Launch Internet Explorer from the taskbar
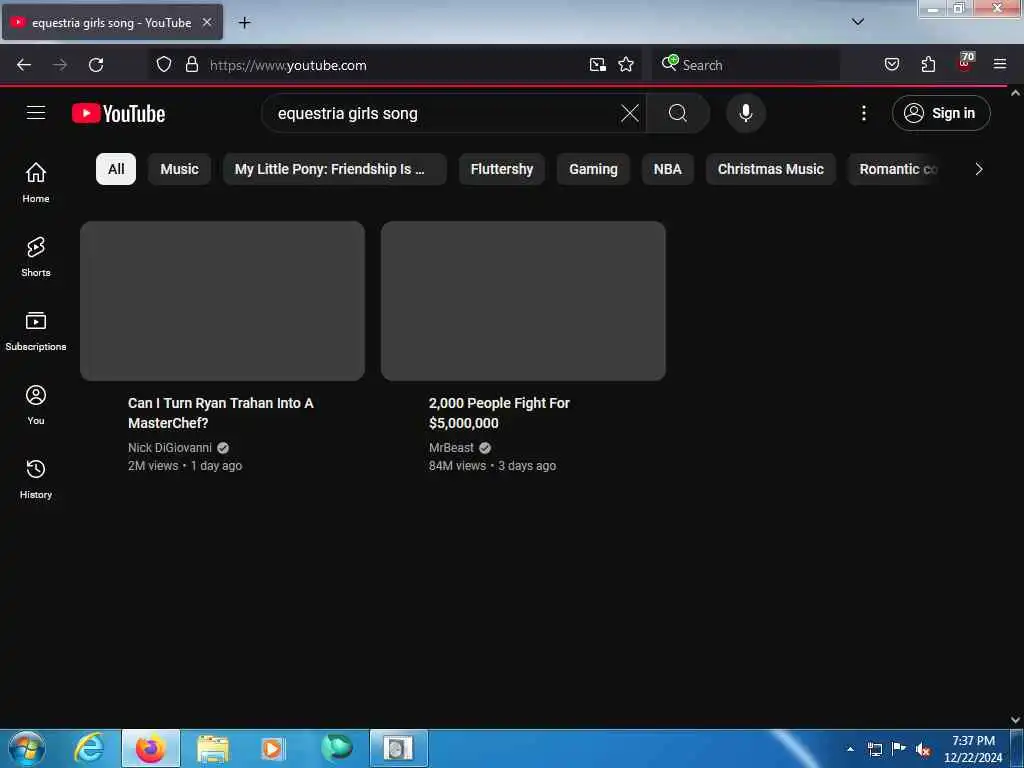Image resolution: width=1024 pixels, height=768 pixels. [x=89, y=748]
